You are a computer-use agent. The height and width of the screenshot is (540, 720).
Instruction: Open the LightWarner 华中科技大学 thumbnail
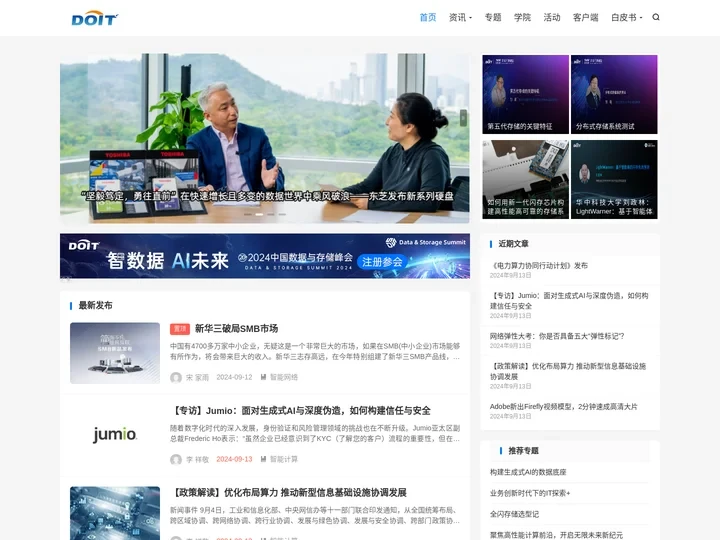click(x=614, y=180)
